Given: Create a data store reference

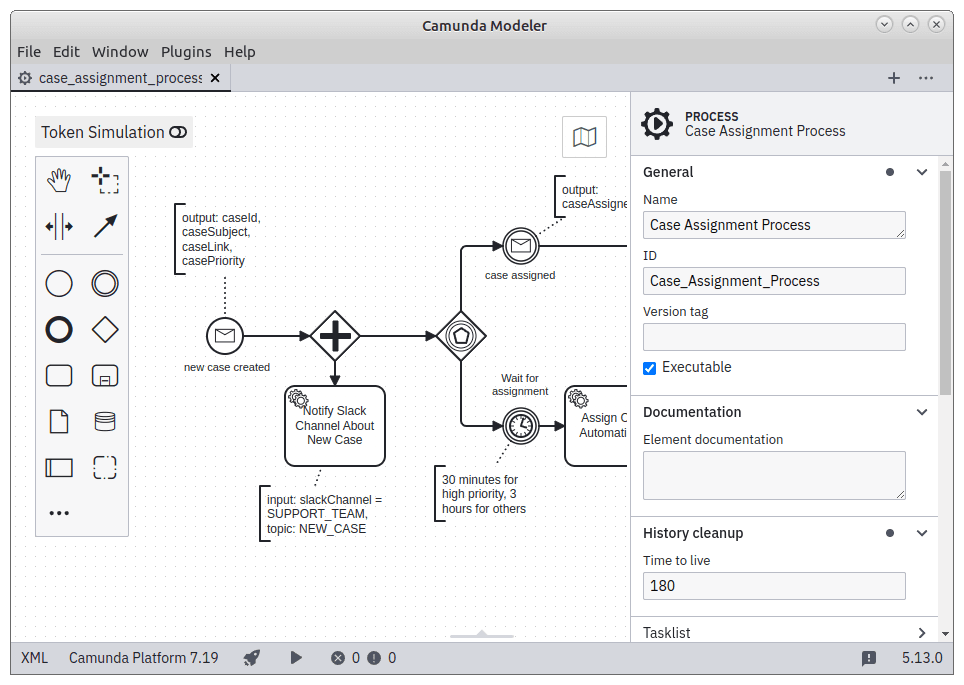Looking at the screenshot, I should (105, 422).
